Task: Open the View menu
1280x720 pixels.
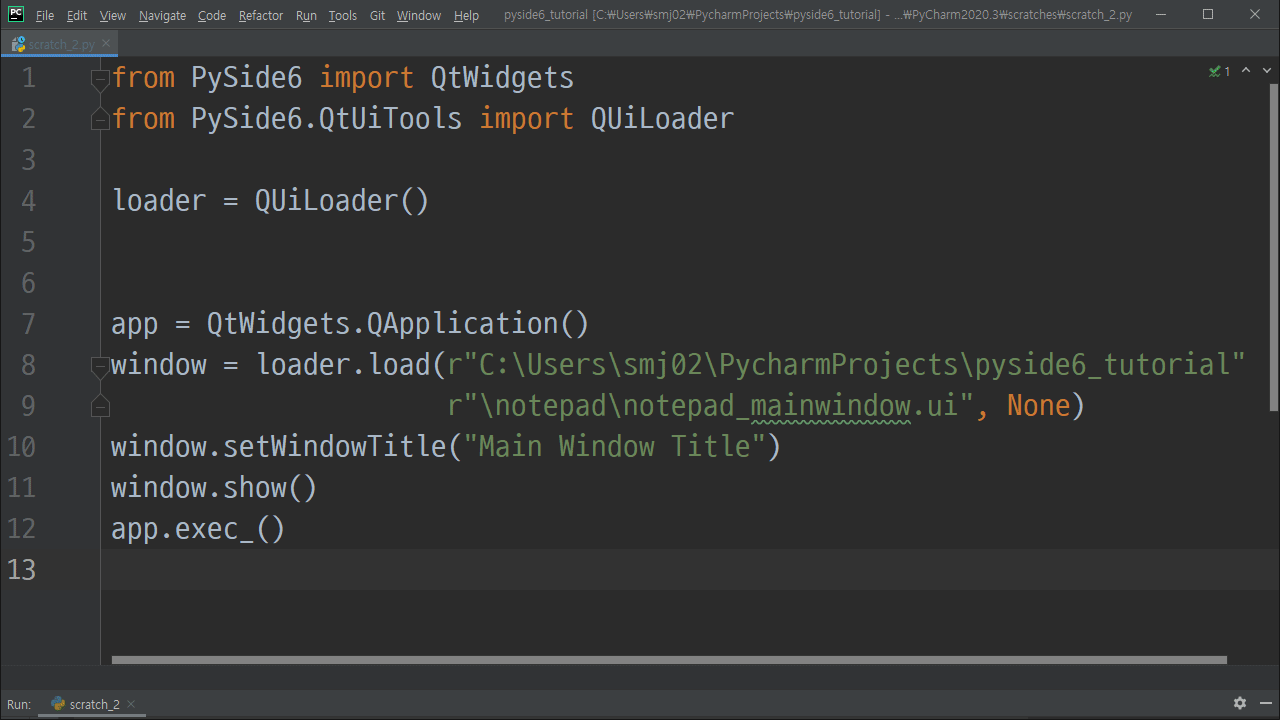Action: 113,15
